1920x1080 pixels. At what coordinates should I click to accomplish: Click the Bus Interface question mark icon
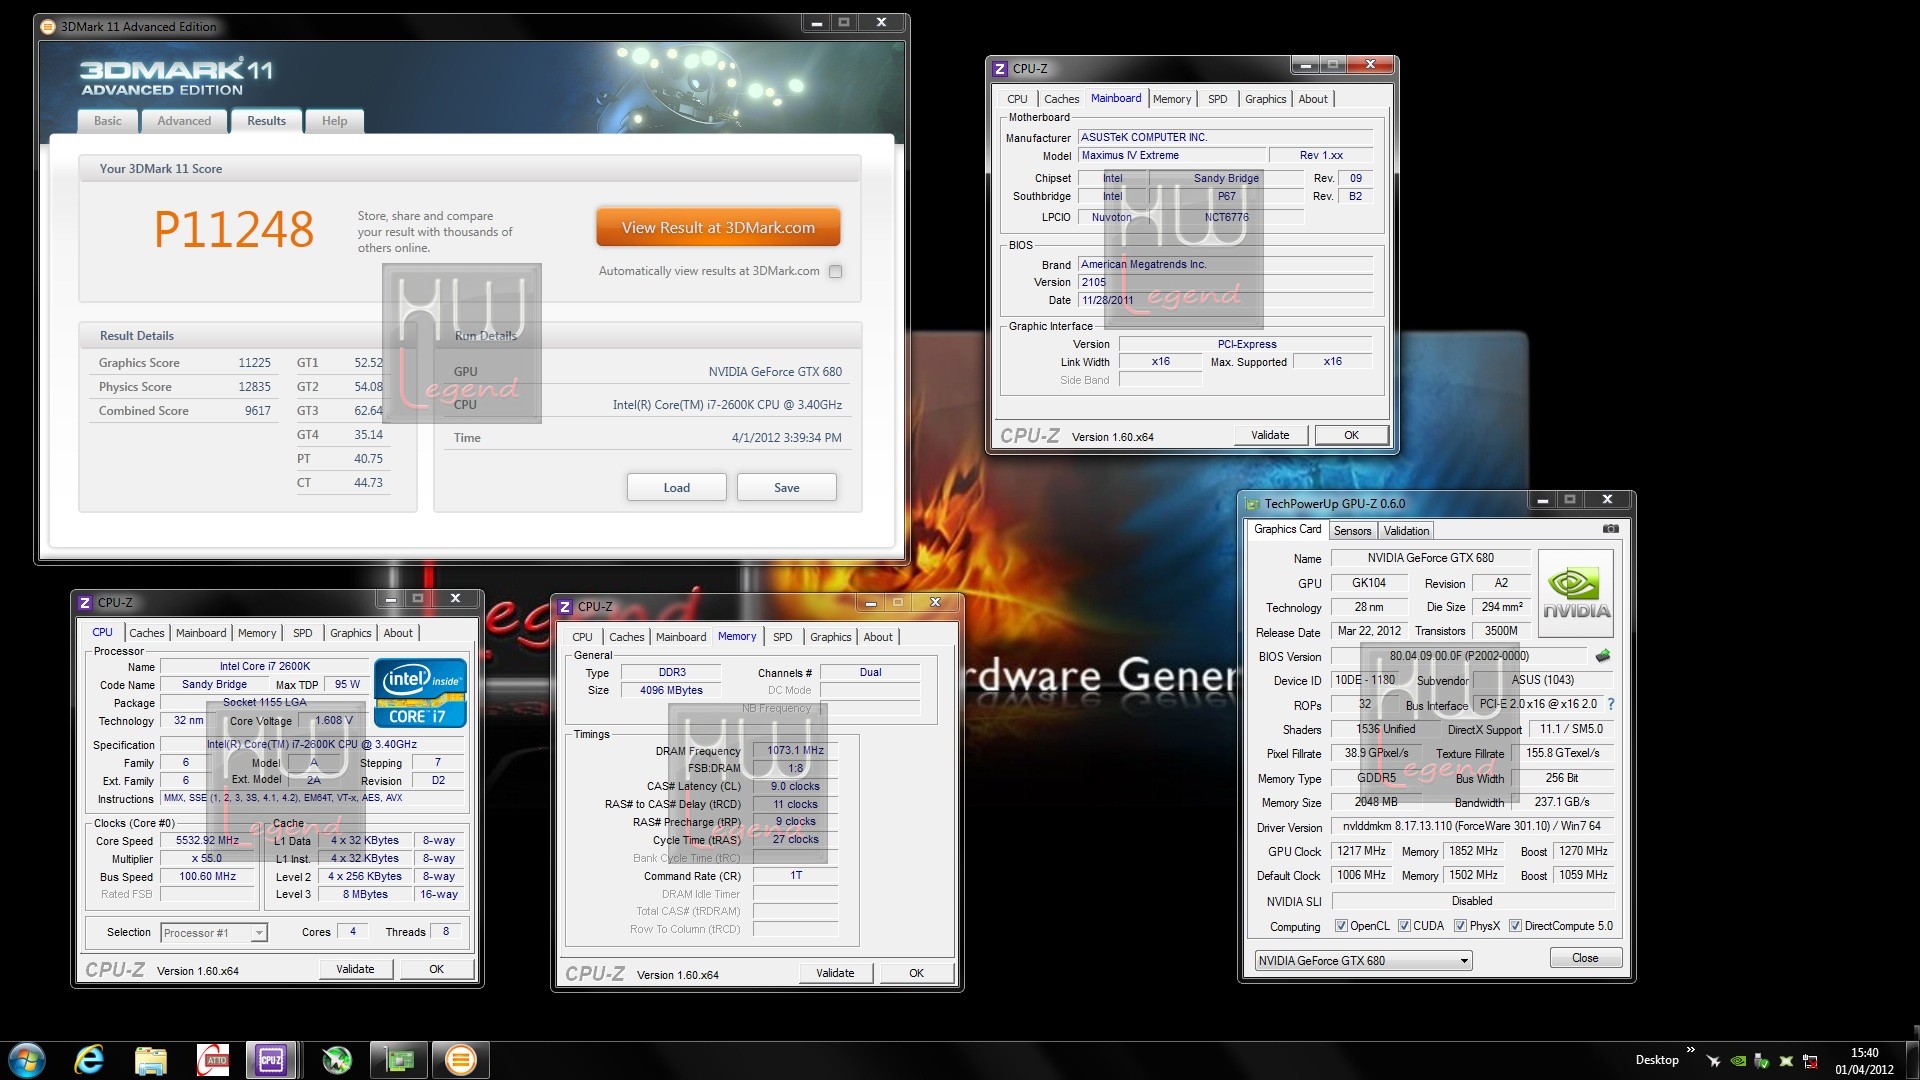pyautogui.click(x=1611, y=704)
